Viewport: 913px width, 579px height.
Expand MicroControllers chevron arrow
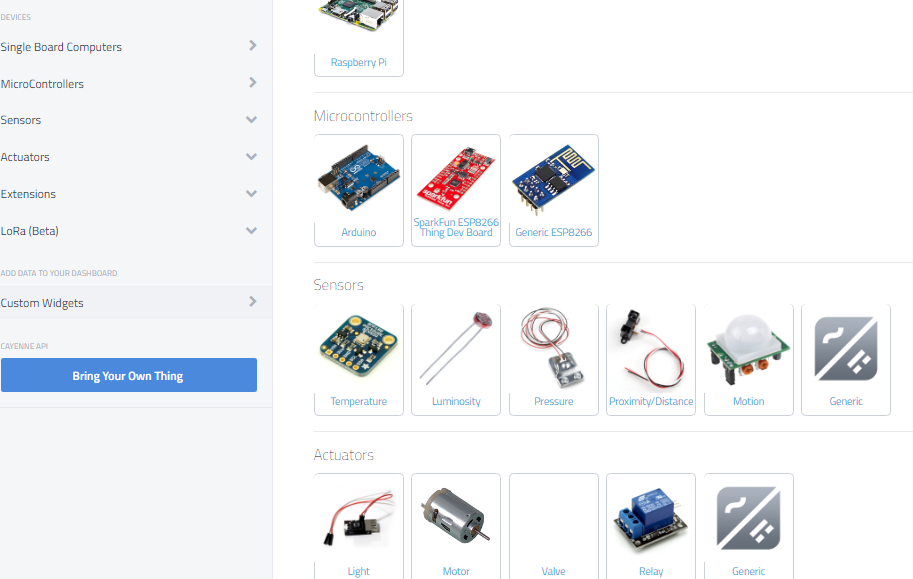(x=253, y=83)
